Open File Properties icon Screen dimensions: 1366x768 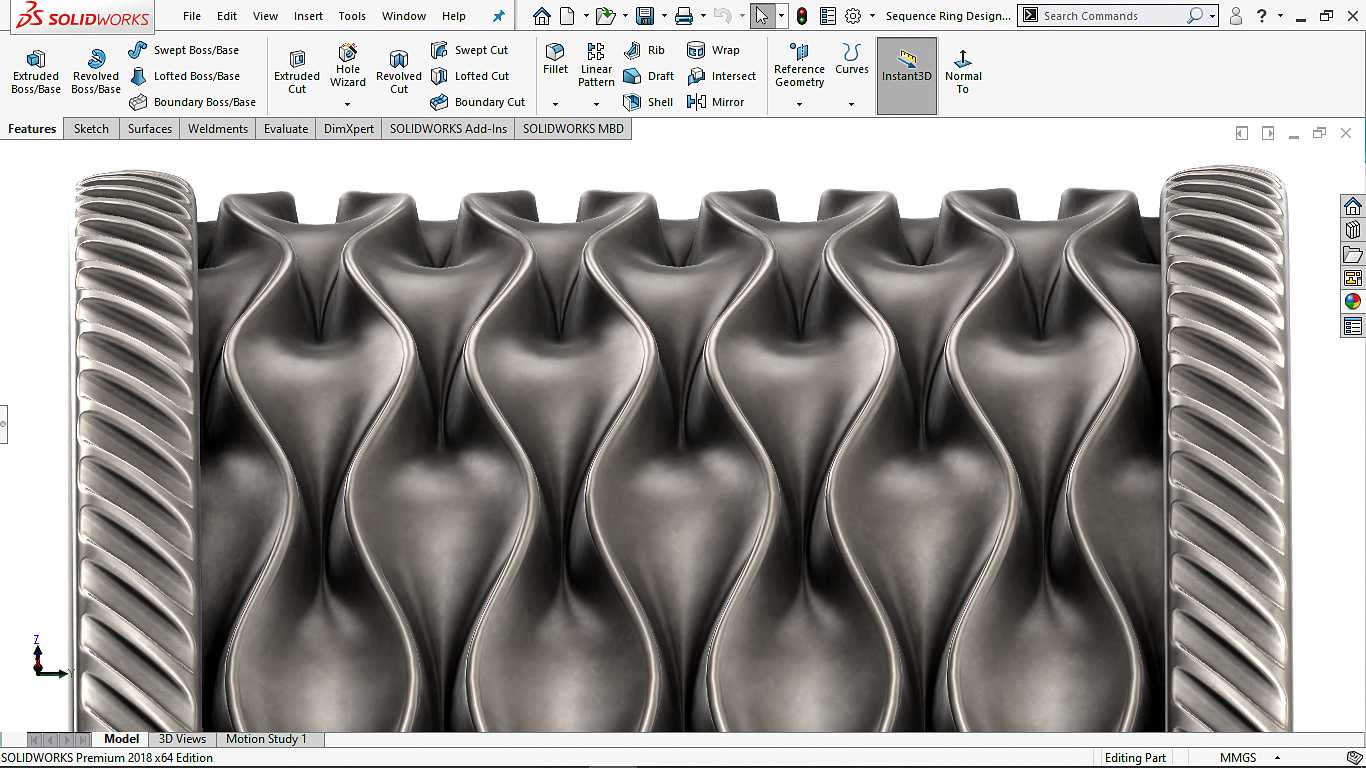point(828,16)
